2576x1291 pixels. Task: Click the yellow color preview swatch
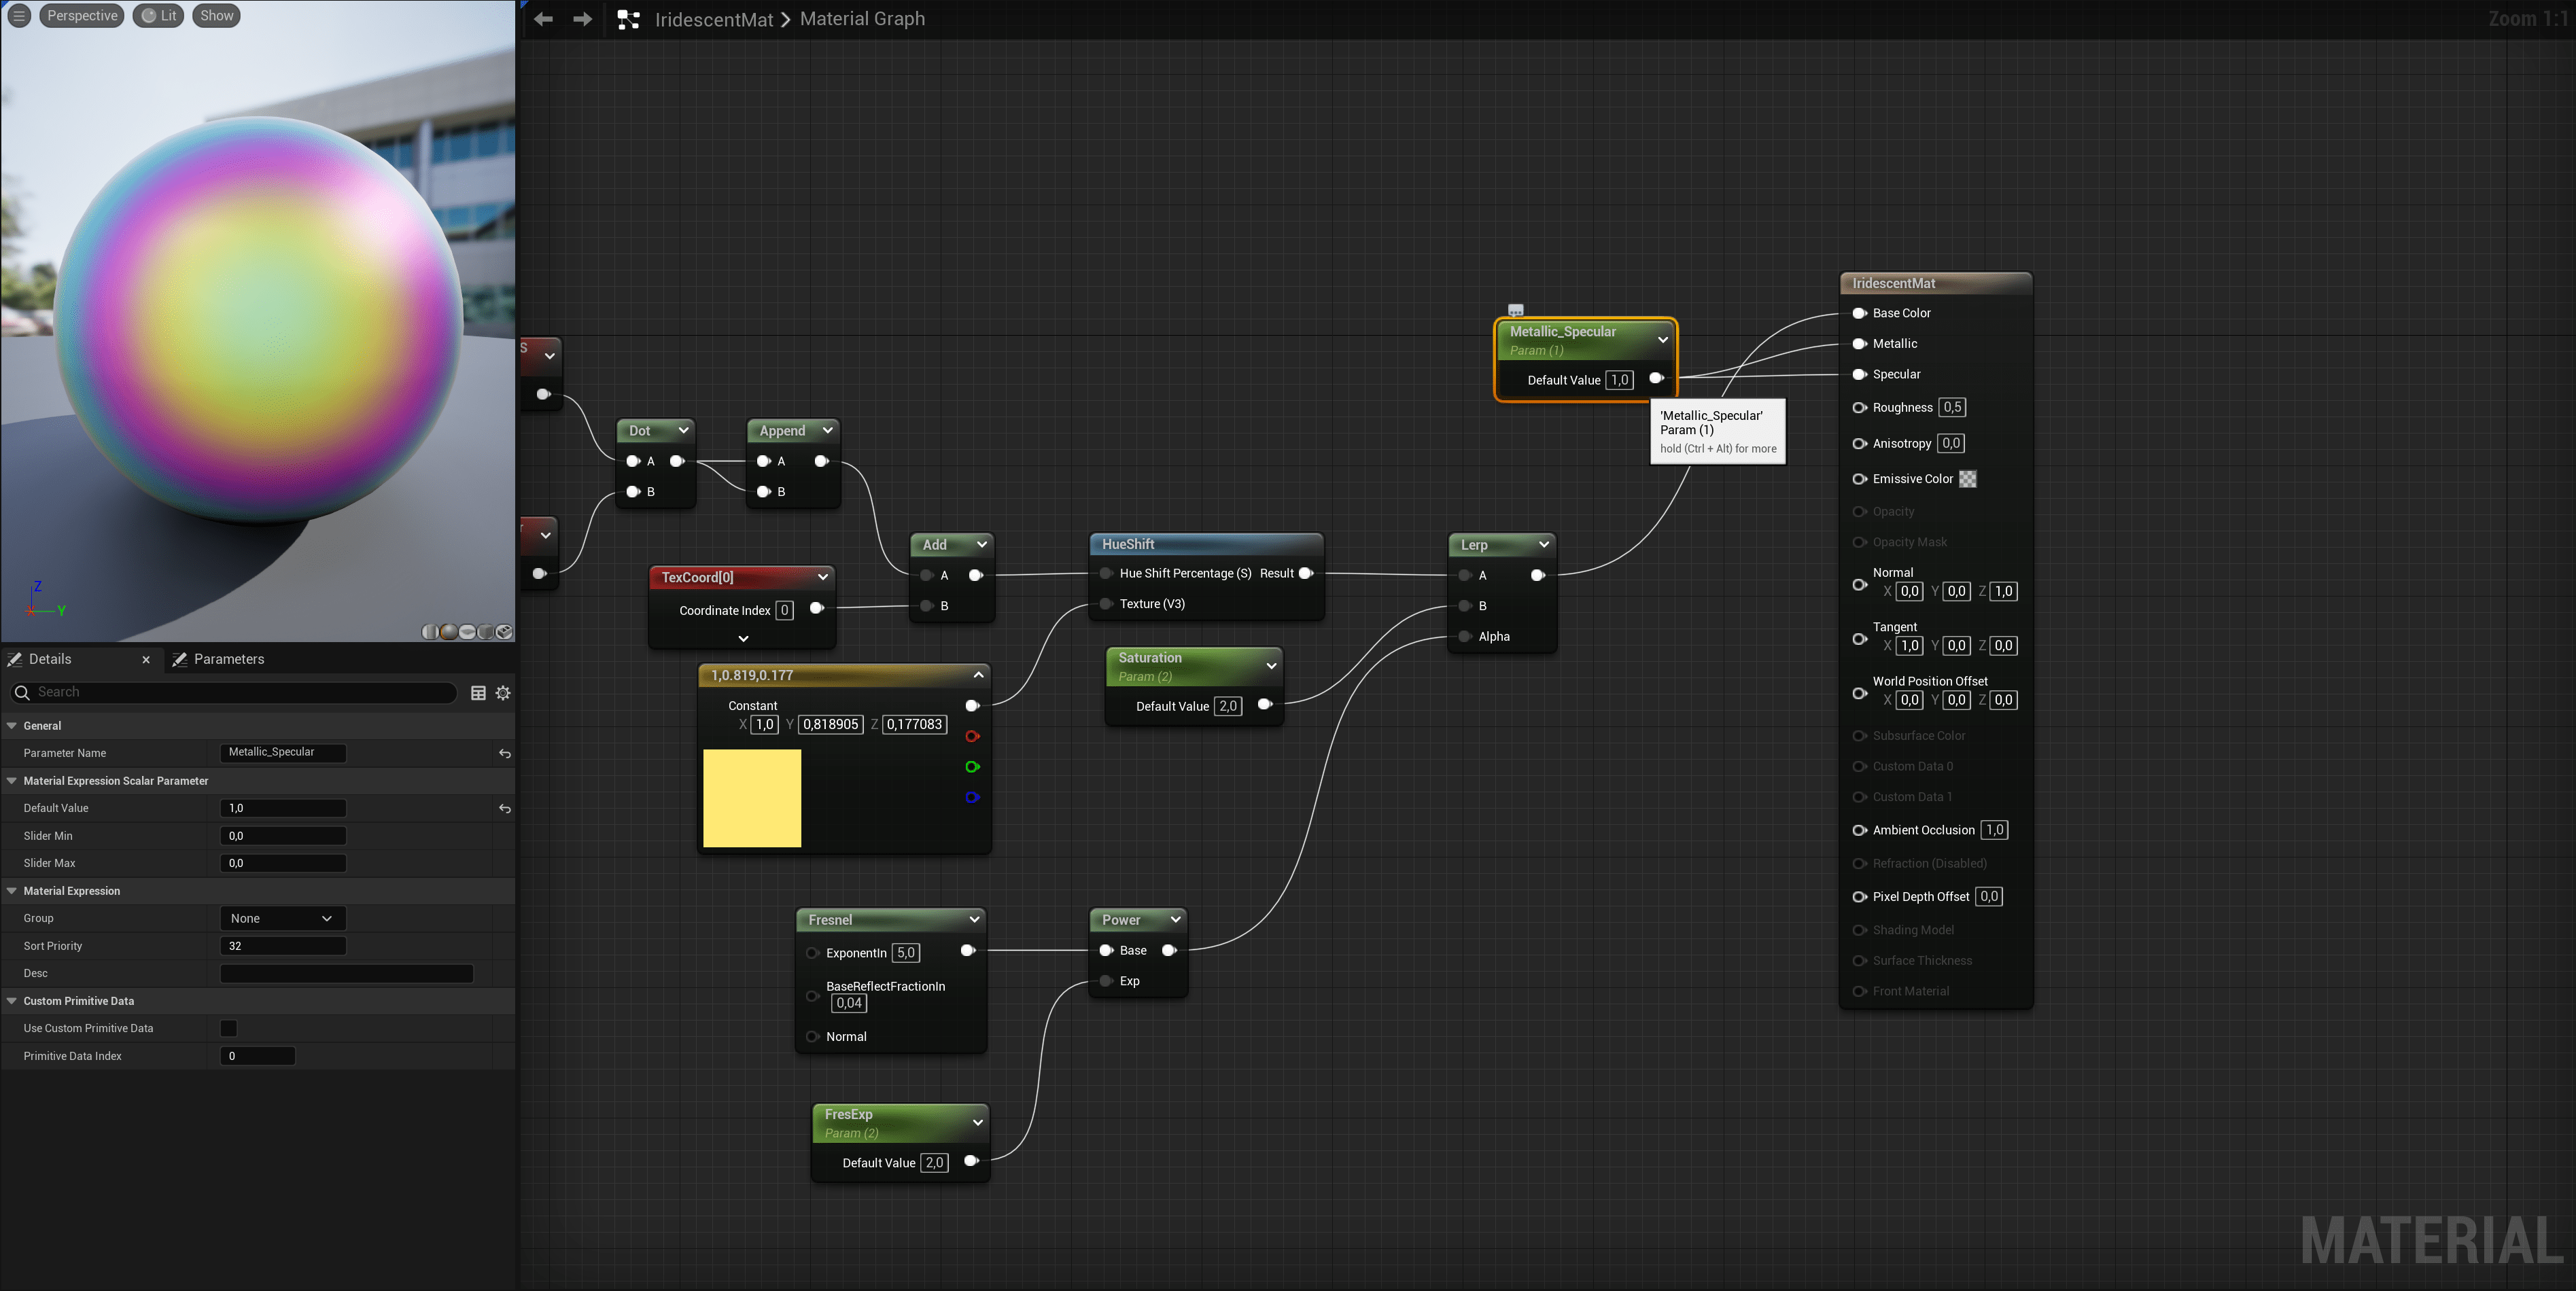point(752,798)
